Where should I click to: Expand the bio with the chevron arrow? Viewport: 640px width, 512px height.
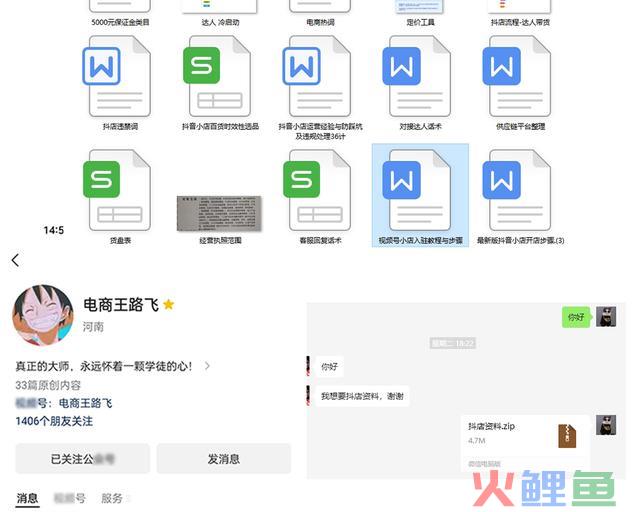[x=207, y=366]
